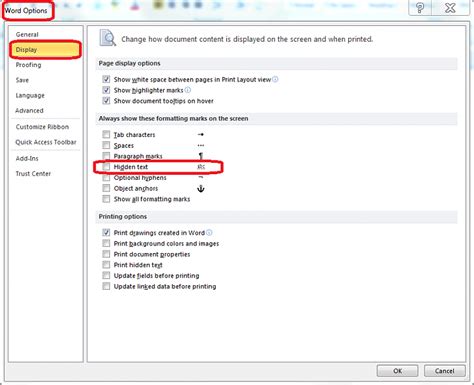Go to the Advanced category
This screenshot has height=385, width=474.
[29, 110]
